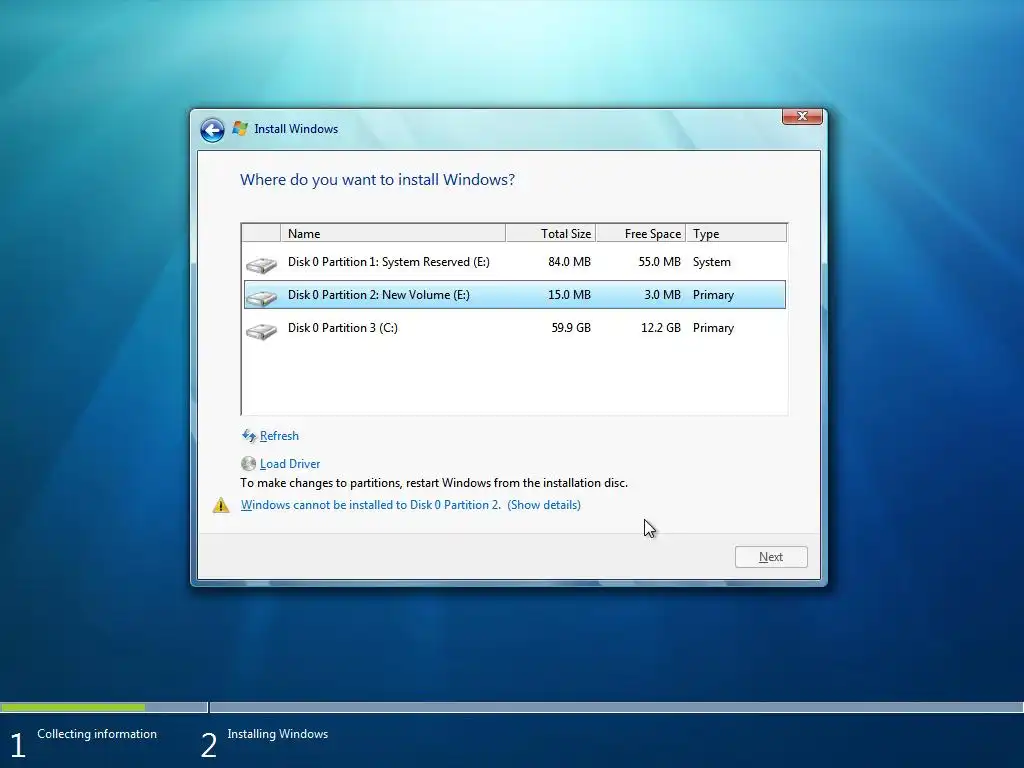
Task: Close the Install Windows dialog
Action: [x=802, y=116]
